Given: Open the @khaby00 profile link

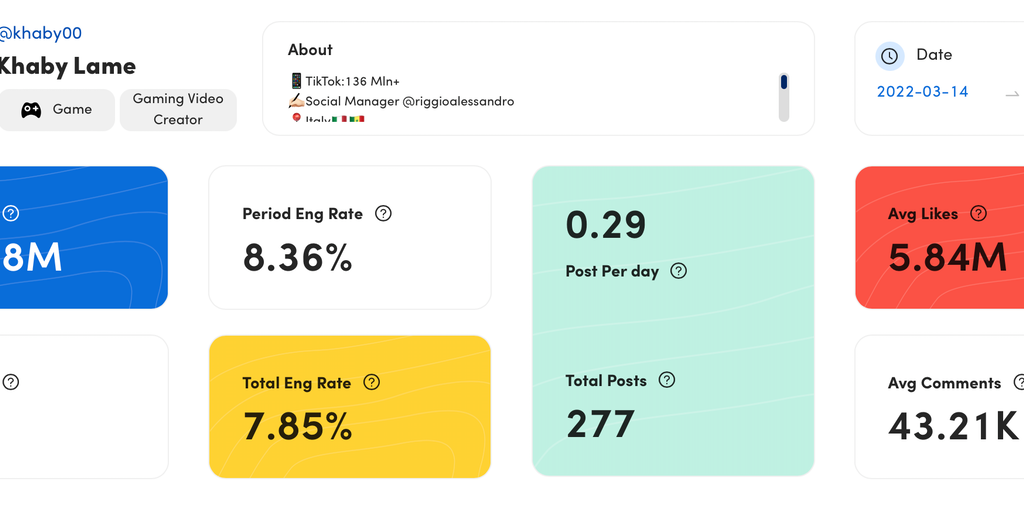Looking at the screenshot, I should click(40, 33).
